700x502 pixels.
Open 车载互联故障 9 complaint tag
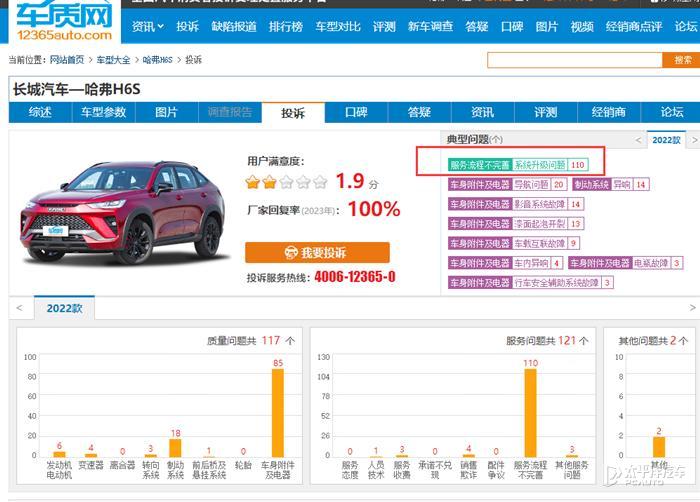(x=514, y=243)
